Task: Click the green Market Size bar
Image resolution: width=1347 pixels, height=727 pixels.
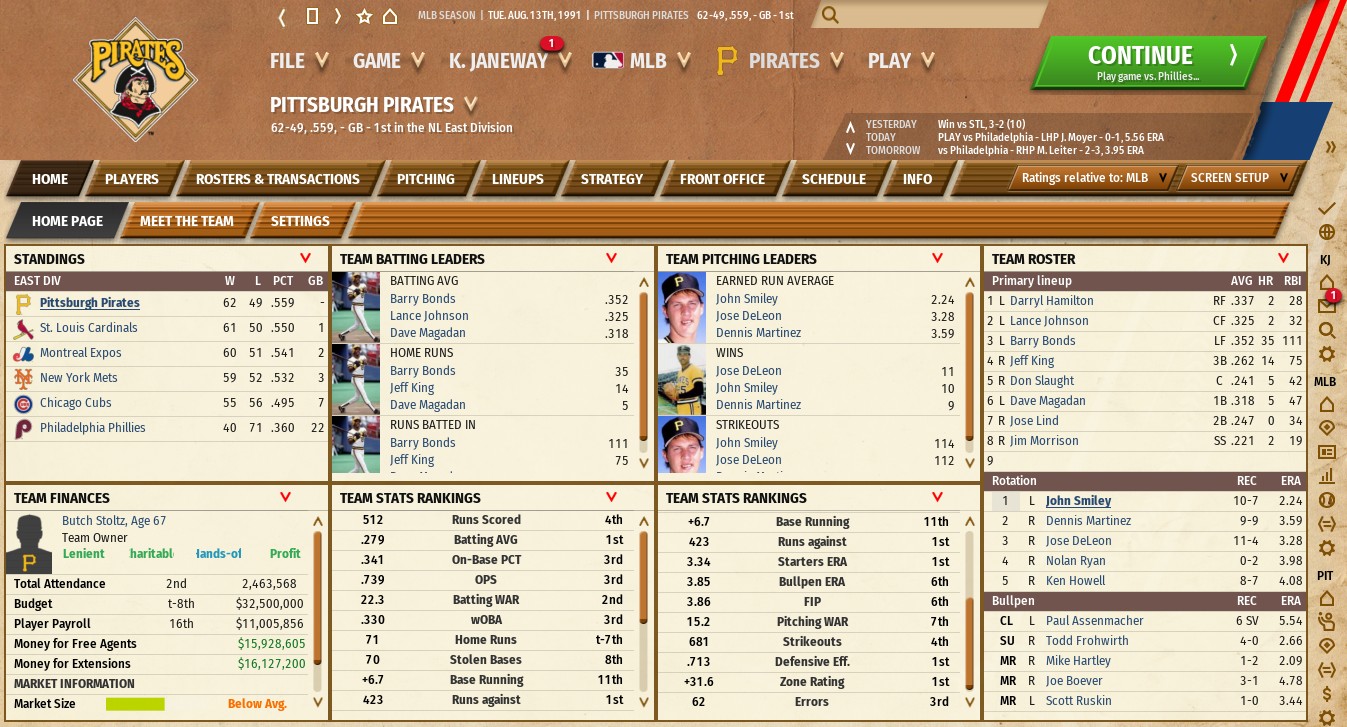Action: coord(135,704)
